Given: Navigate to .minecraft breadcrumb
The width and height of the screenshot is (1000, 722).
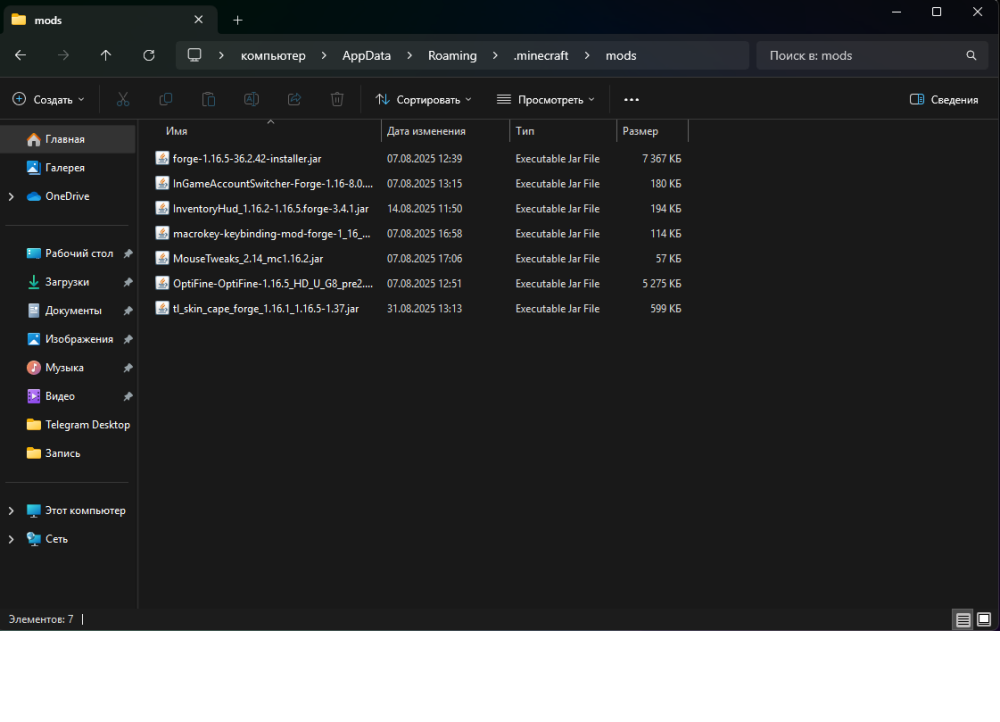Looking at the screenshot, I should click(541, 55).
